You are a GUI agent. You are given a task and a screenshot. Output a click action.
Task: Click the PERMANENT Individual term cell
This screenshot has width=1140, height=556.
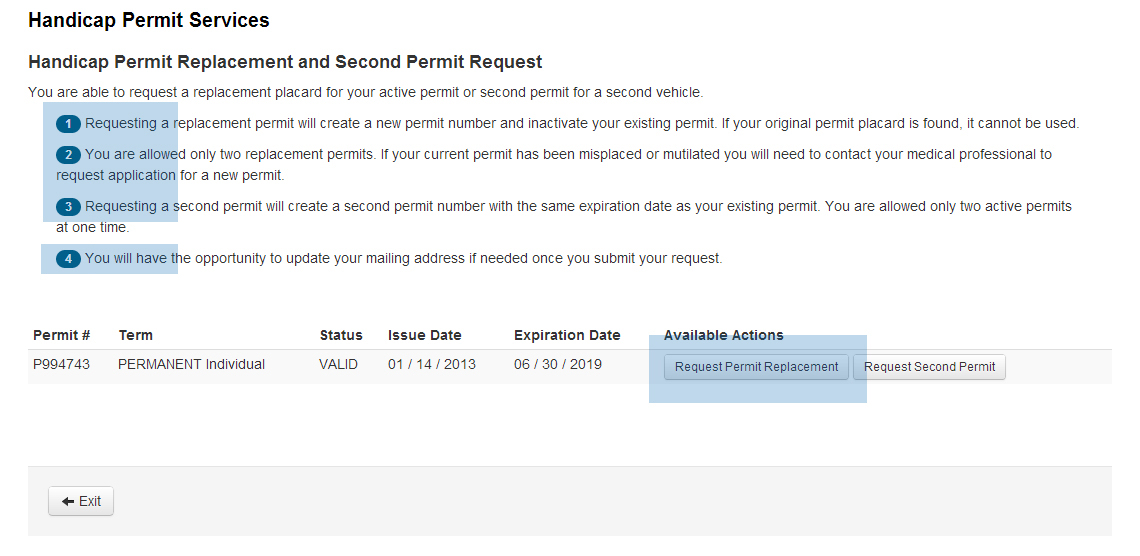pyautogui.click(x=191, y=365)
